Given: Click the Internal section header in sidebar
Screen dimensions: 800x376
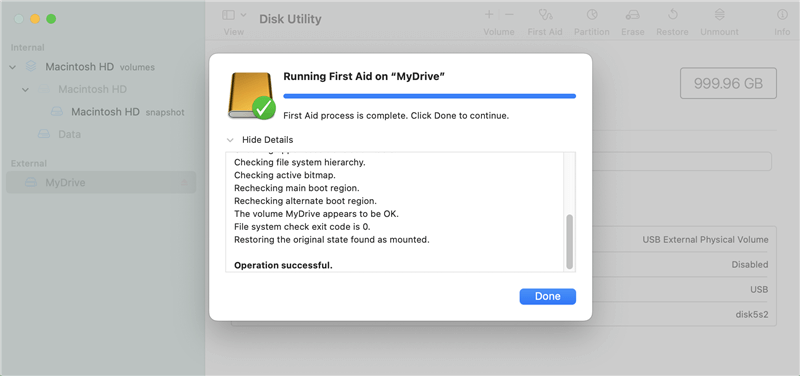Looking at the screenshot, I should (x=28, y=47).
